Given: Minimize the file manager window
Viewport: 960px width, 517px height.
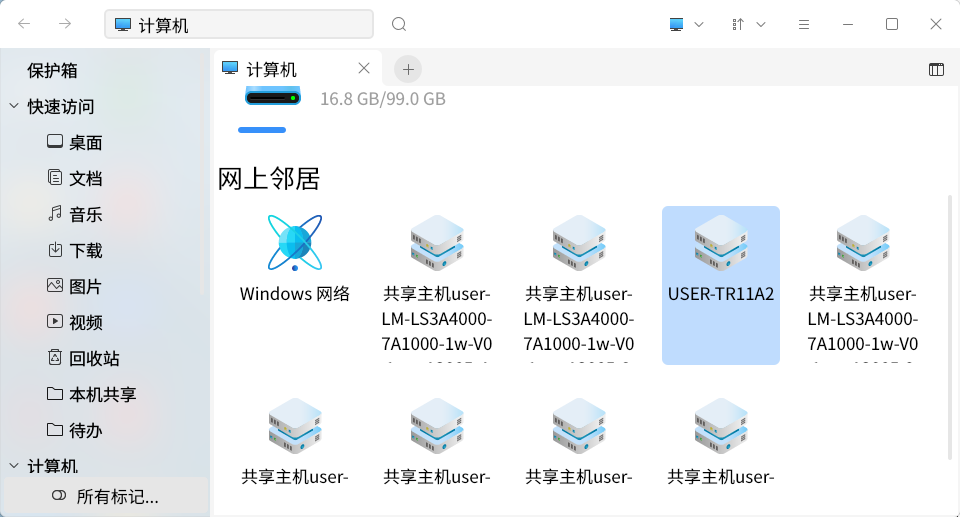Looking at the screenshot, I should [848, 25].
